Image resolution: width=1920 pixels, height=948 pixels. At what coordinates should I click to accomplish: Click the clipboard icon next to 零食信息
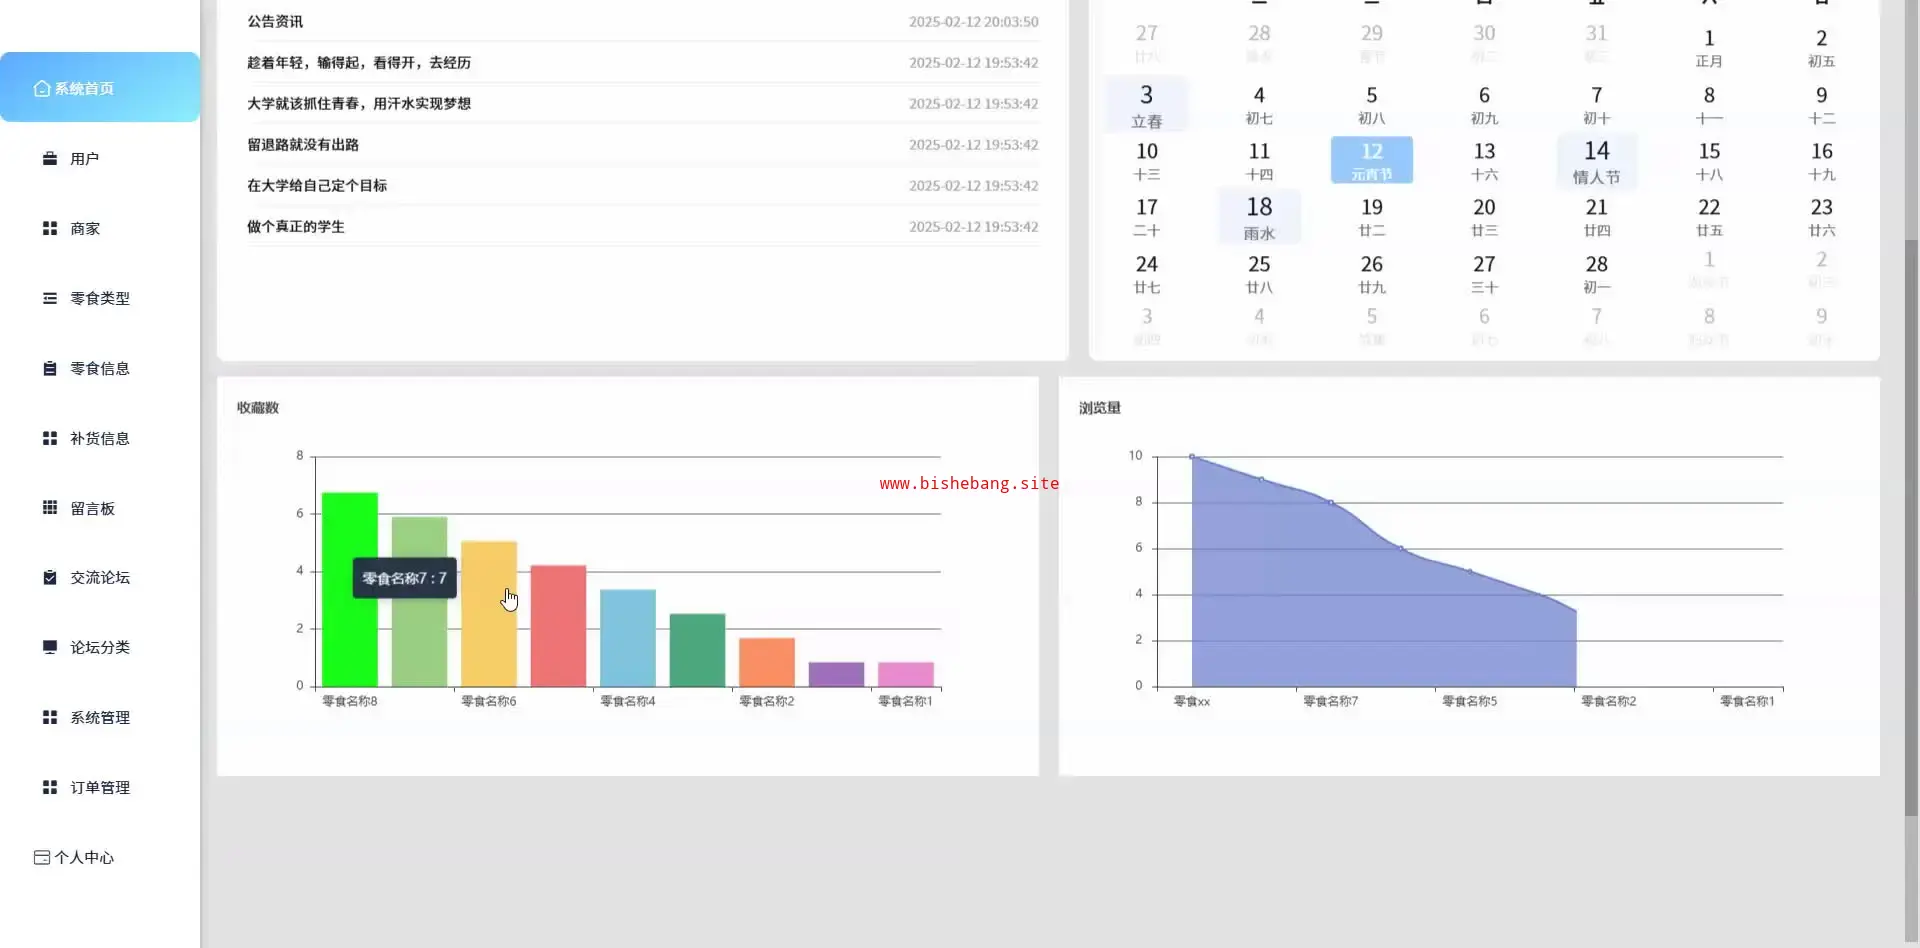point(50,369)
